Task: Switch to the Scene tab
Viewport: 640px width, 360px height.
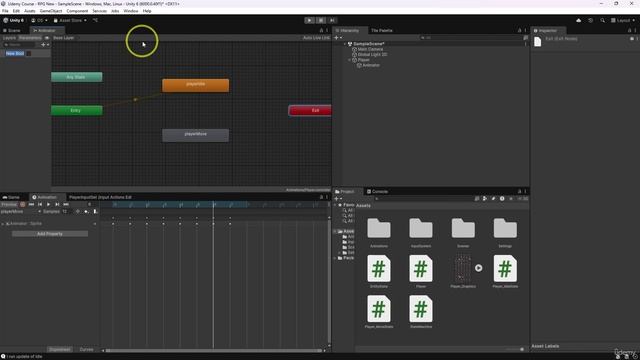Action: coord(12,31)
